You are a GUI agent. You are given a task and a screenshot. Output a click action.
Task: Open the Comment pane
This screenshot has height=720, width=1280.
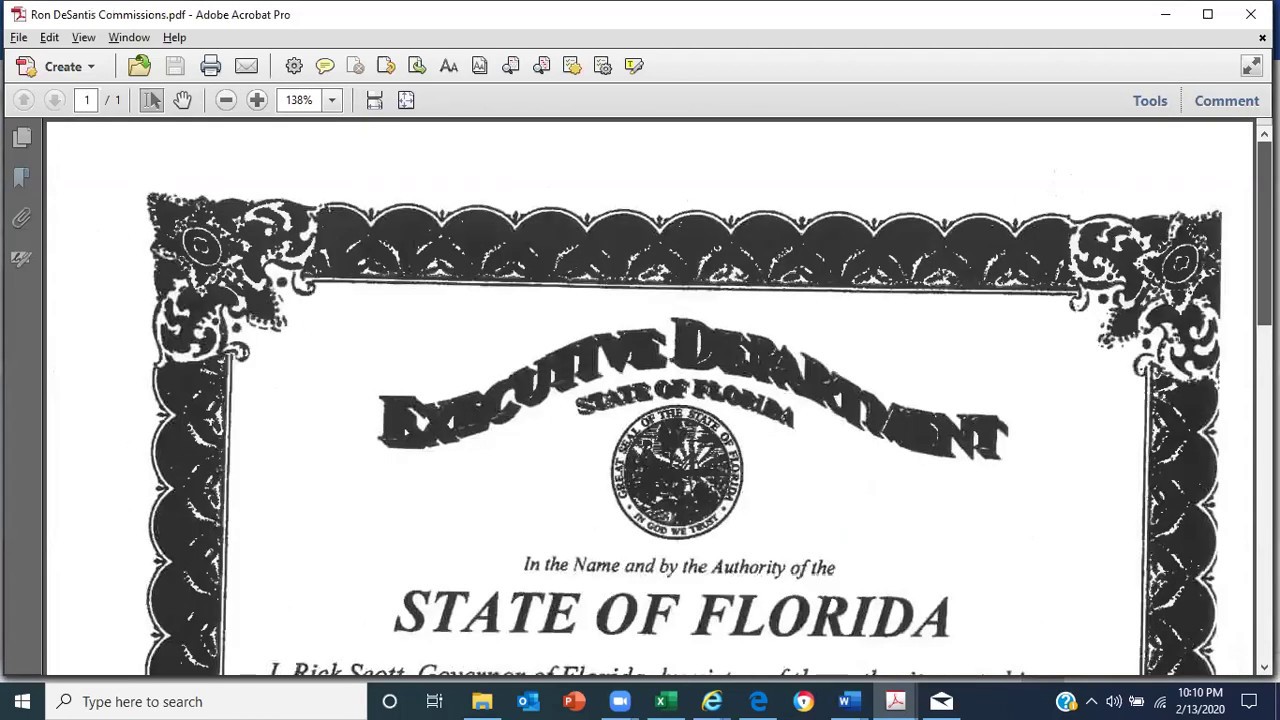click(1226, 101)
